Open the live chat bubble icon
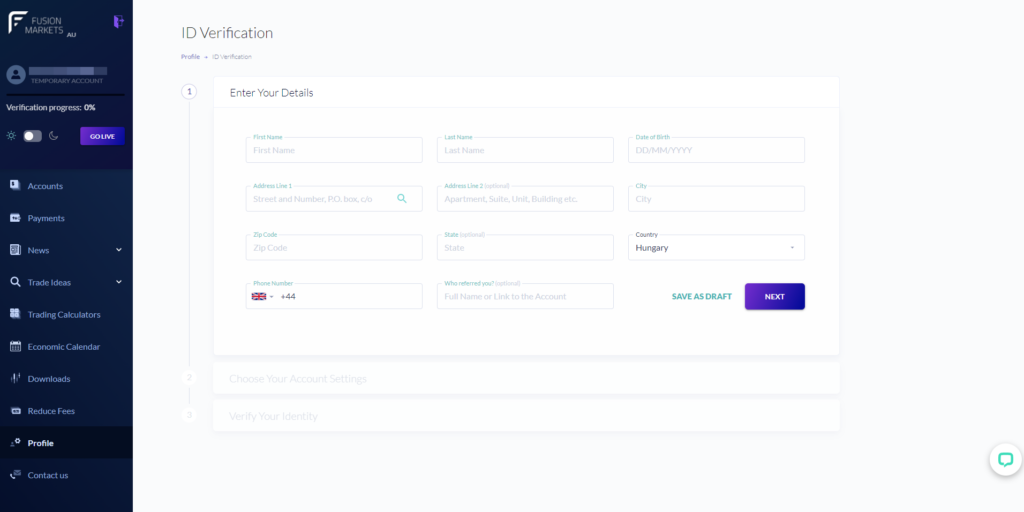The width and height of the screenshot is (1024, 512). click(x=1005, y=459)
